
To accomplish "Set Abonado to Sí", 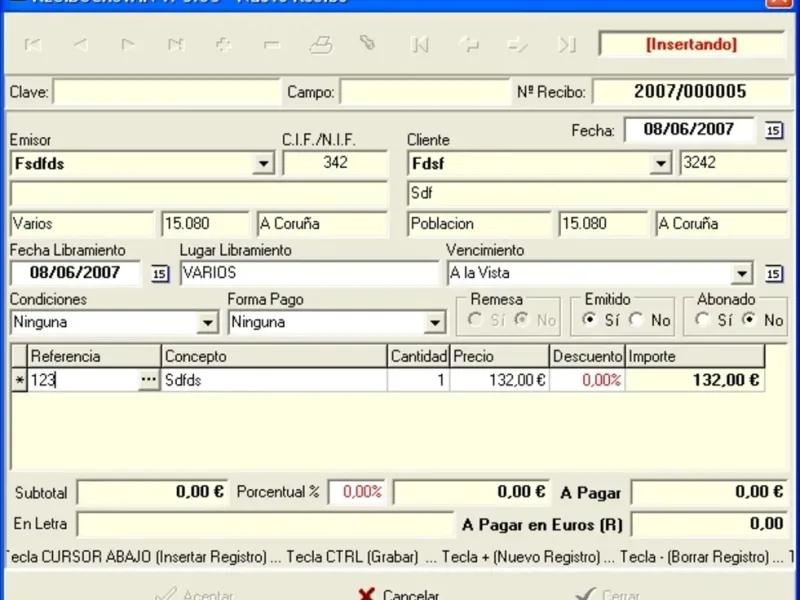I will tap(703, 320).
